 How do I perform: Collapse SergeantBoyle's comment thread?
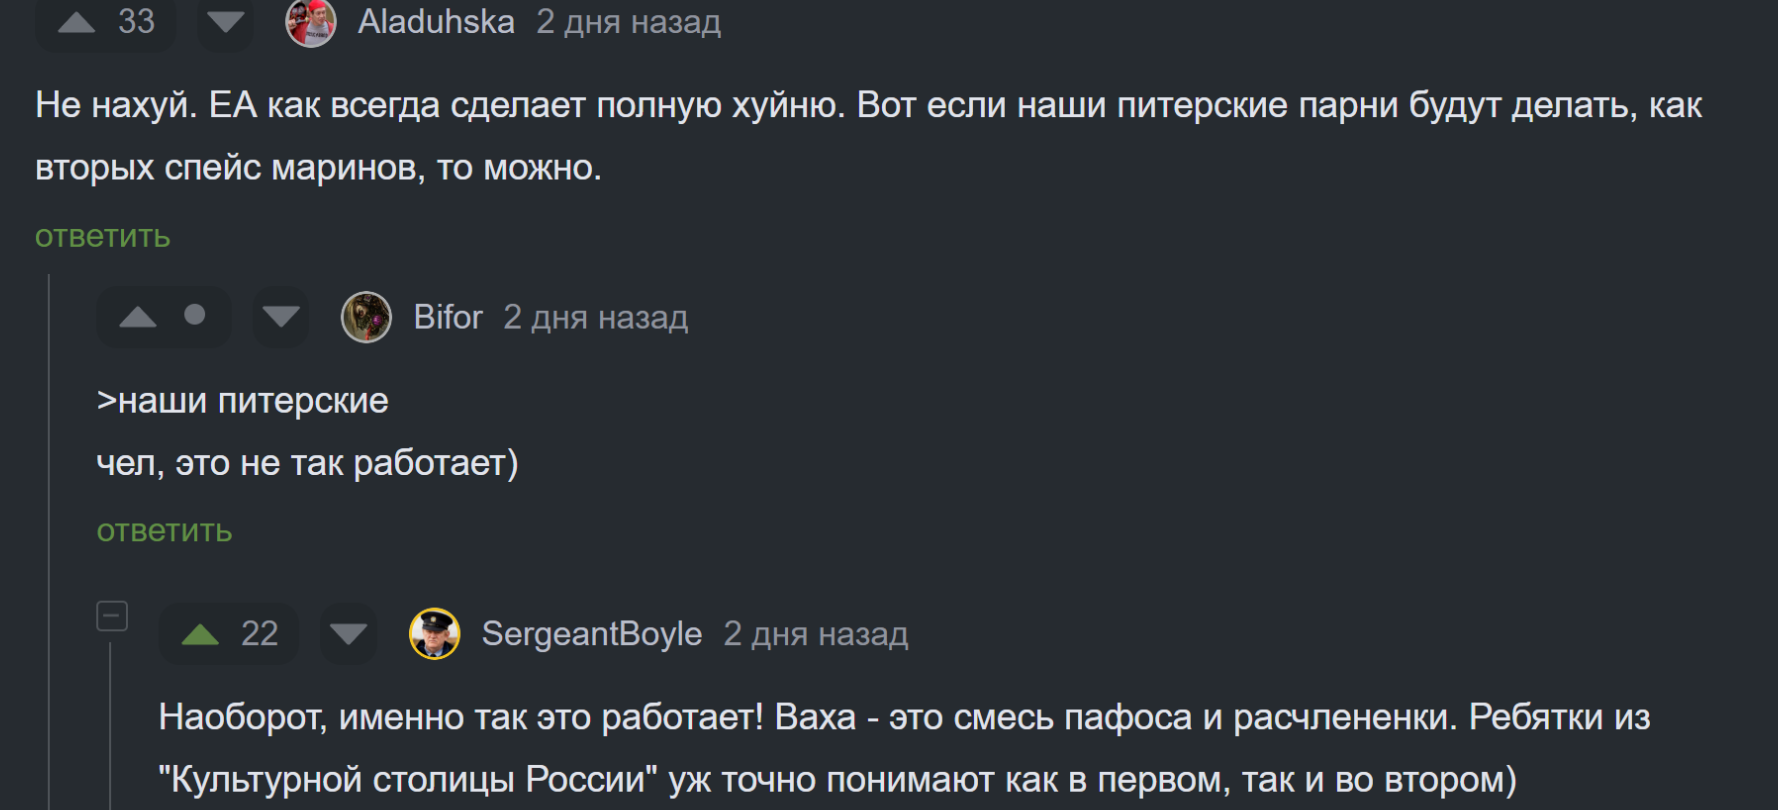(112, 616)
